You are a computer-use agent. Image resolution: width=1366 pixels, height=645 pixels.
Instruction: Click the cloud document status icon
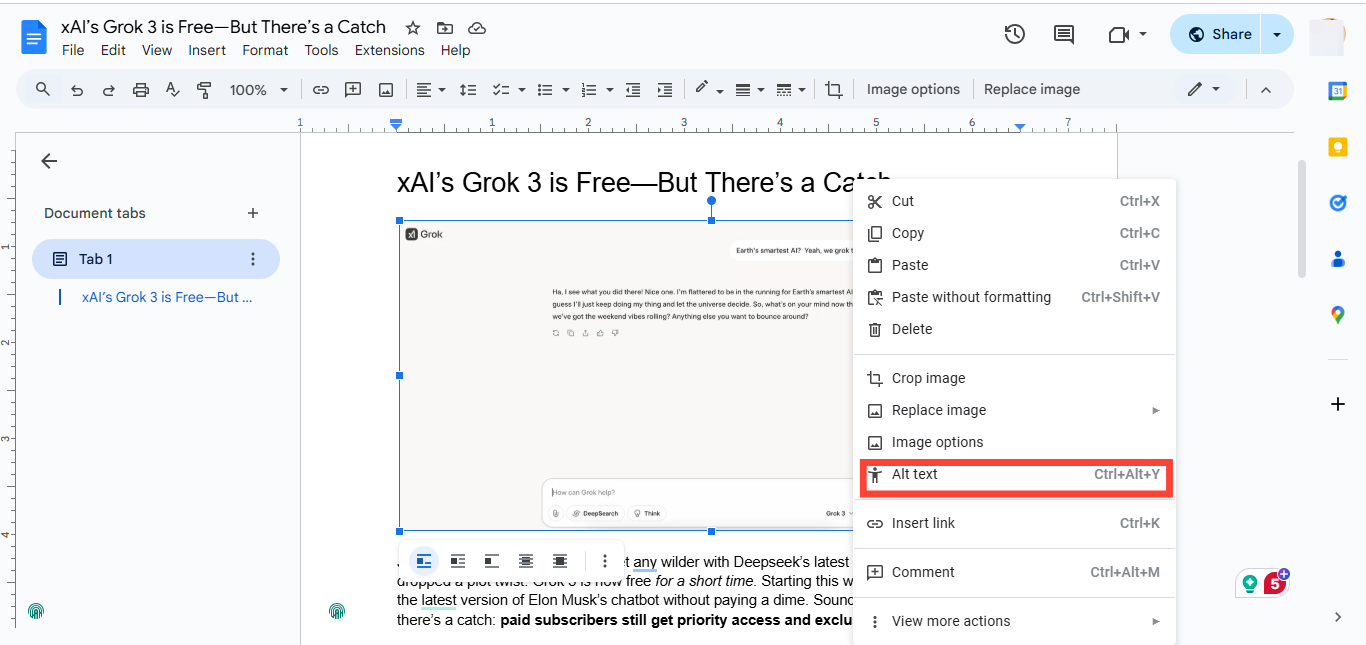477,28
